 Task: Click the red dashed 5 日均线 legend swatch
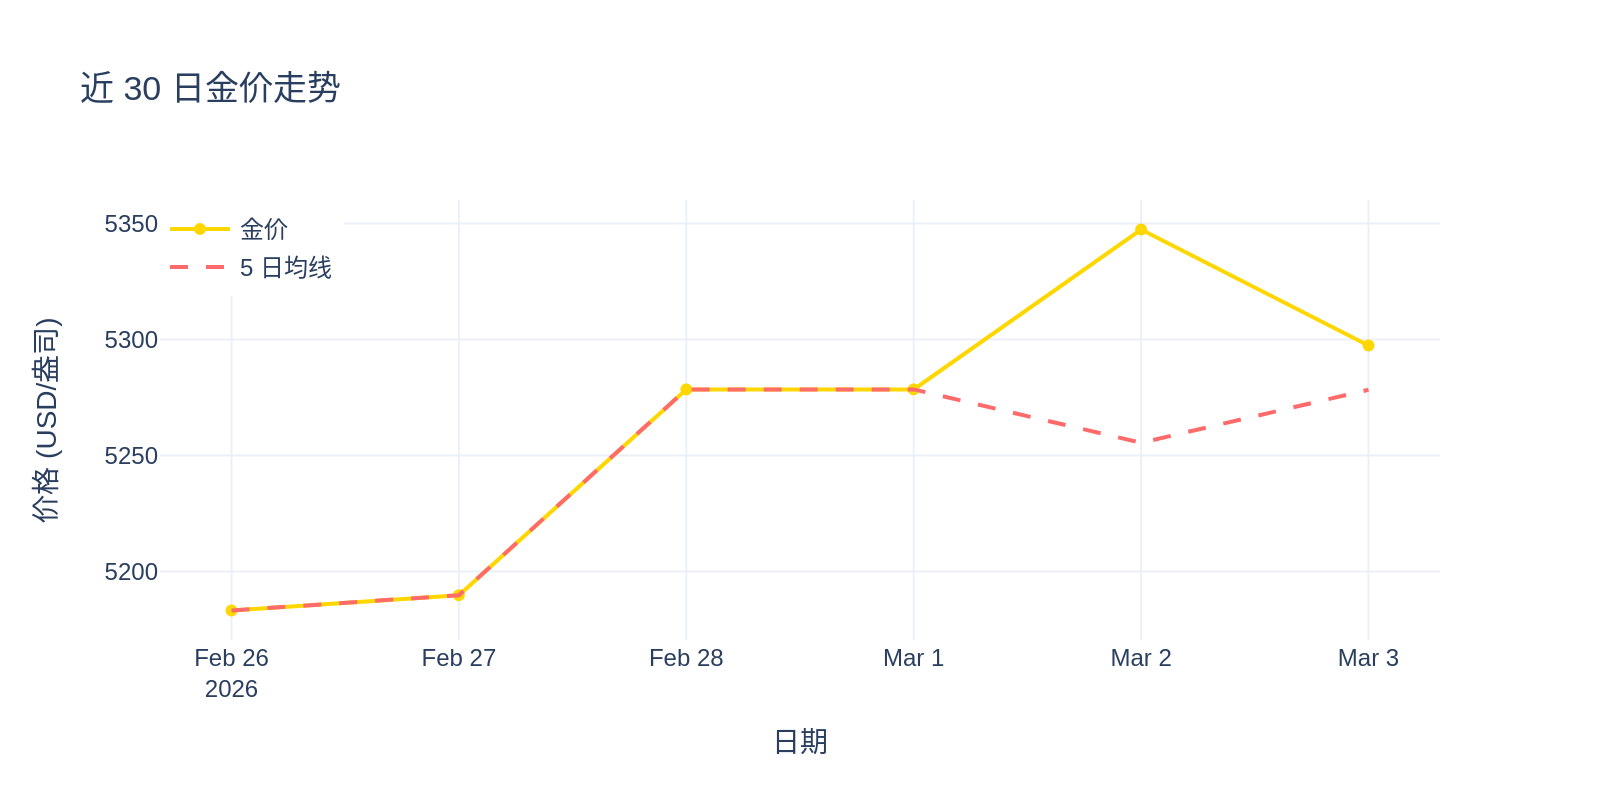198,268
